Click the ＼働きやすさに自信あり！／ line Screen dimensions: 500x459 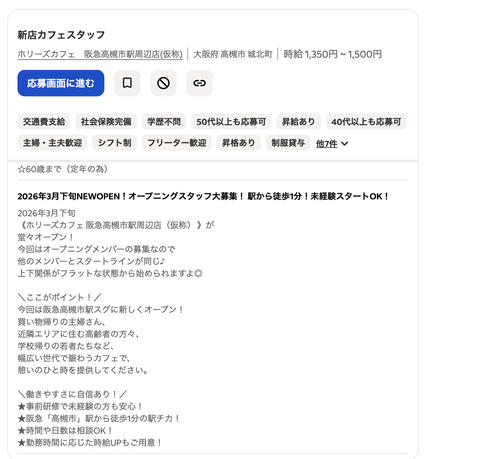click(x=72, y=394)
